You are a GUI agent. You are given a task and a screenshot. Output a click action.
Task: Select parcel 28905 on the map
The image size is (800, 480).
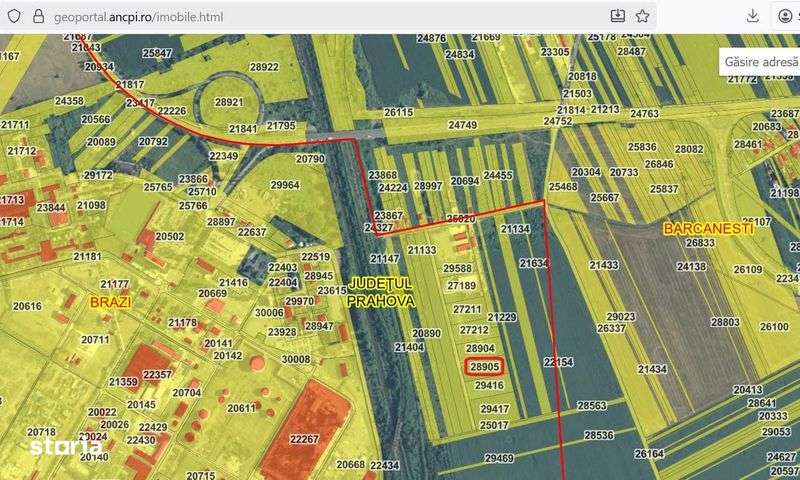[484, 367]
